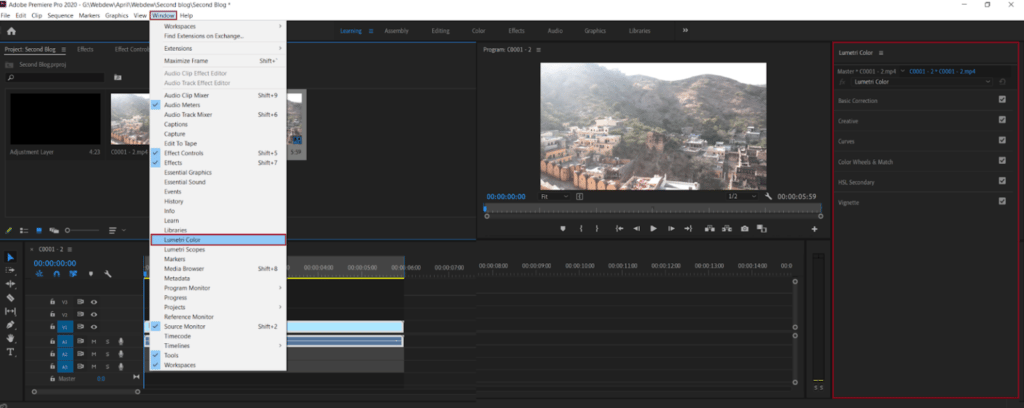Click Export Frame camera icon
This screenshot has width=1024, height=408.
(x=744, y=229)
